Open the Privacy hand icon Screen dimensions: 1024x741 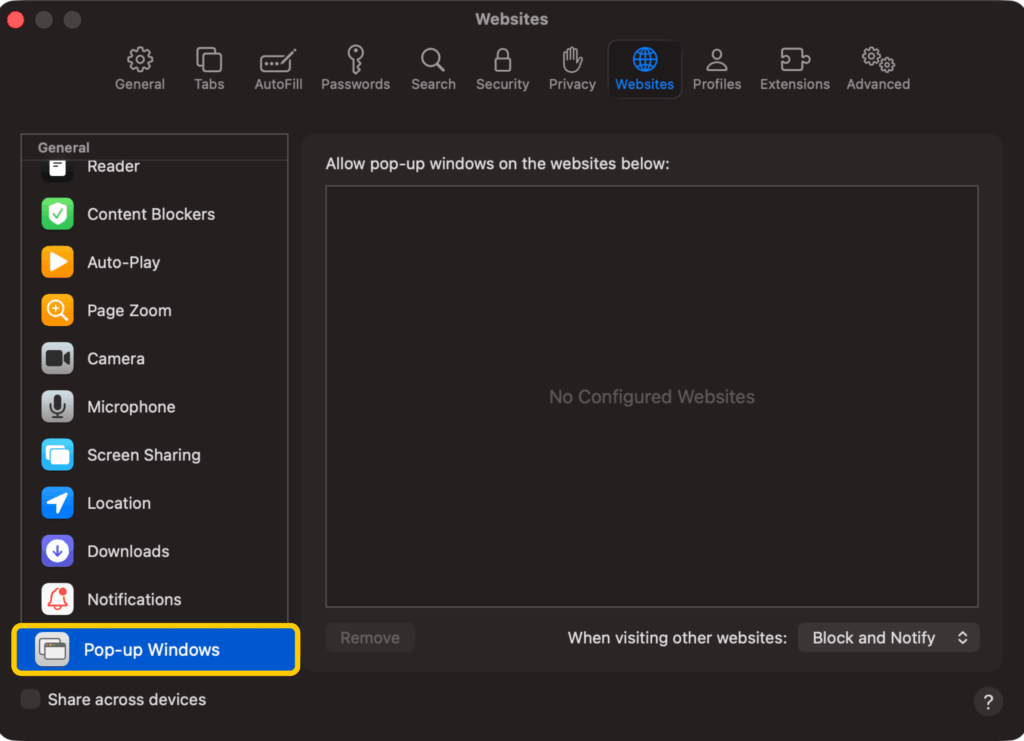click(x=572, y=60)
